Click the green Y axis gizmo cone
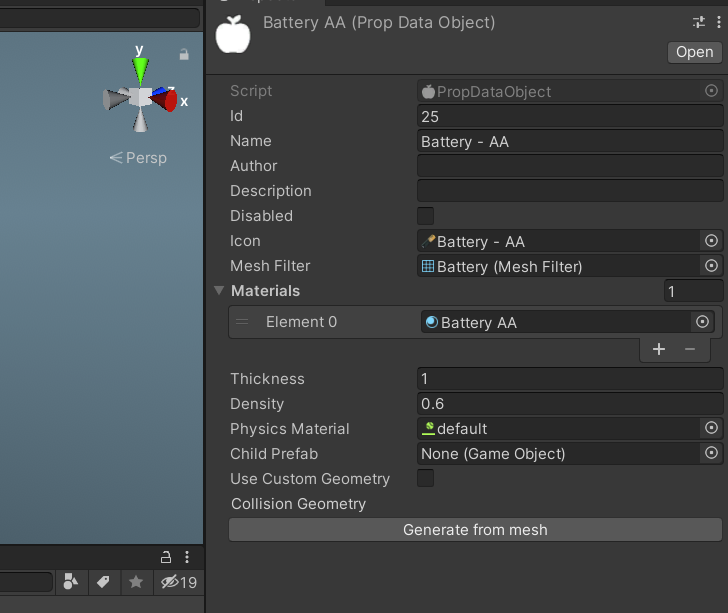The width and height of the screenshot is (728, 613). (140, 71)
